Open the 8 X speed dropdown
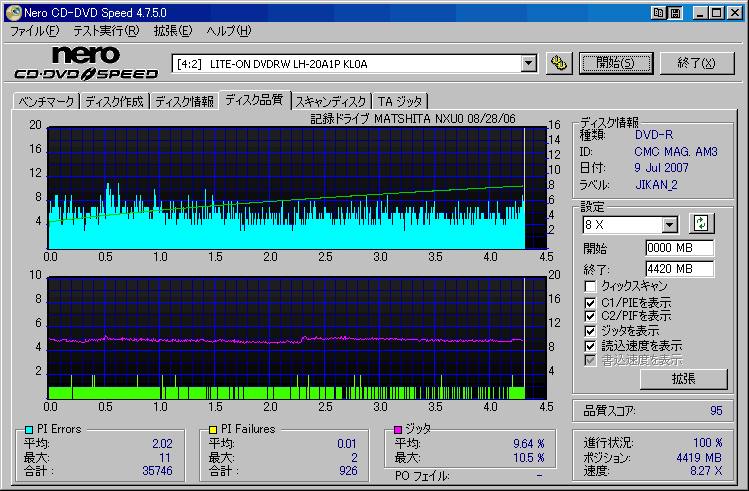The image size is (749, 491). [x=669, y=224]
